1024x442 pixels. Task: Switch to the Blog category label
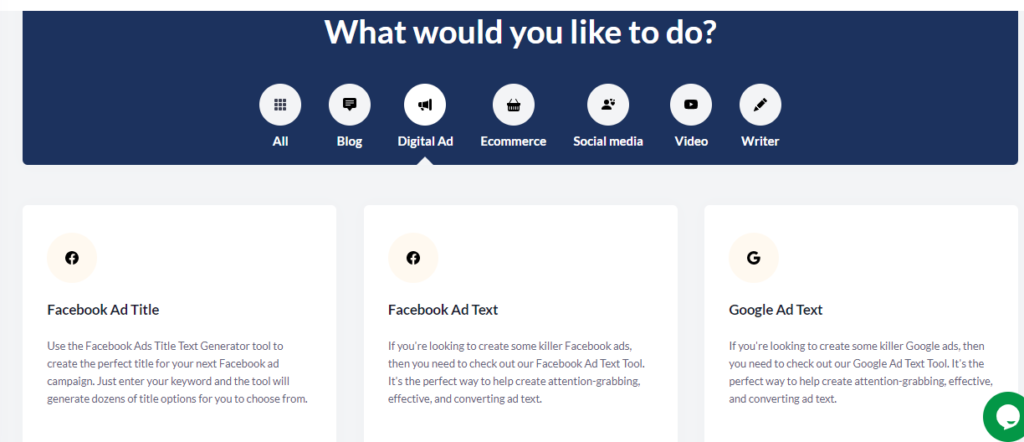349,141
